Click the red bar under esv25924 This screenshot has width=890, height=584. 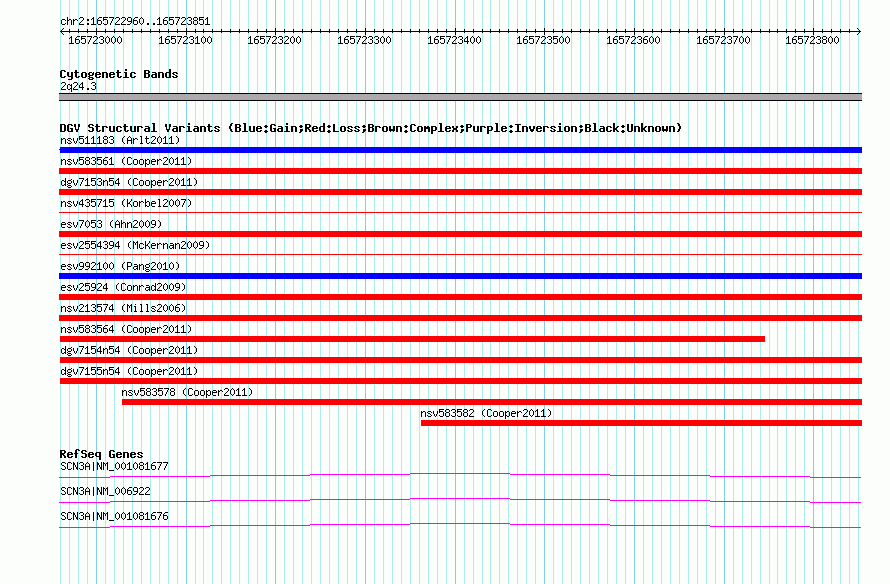coord(460,297)
